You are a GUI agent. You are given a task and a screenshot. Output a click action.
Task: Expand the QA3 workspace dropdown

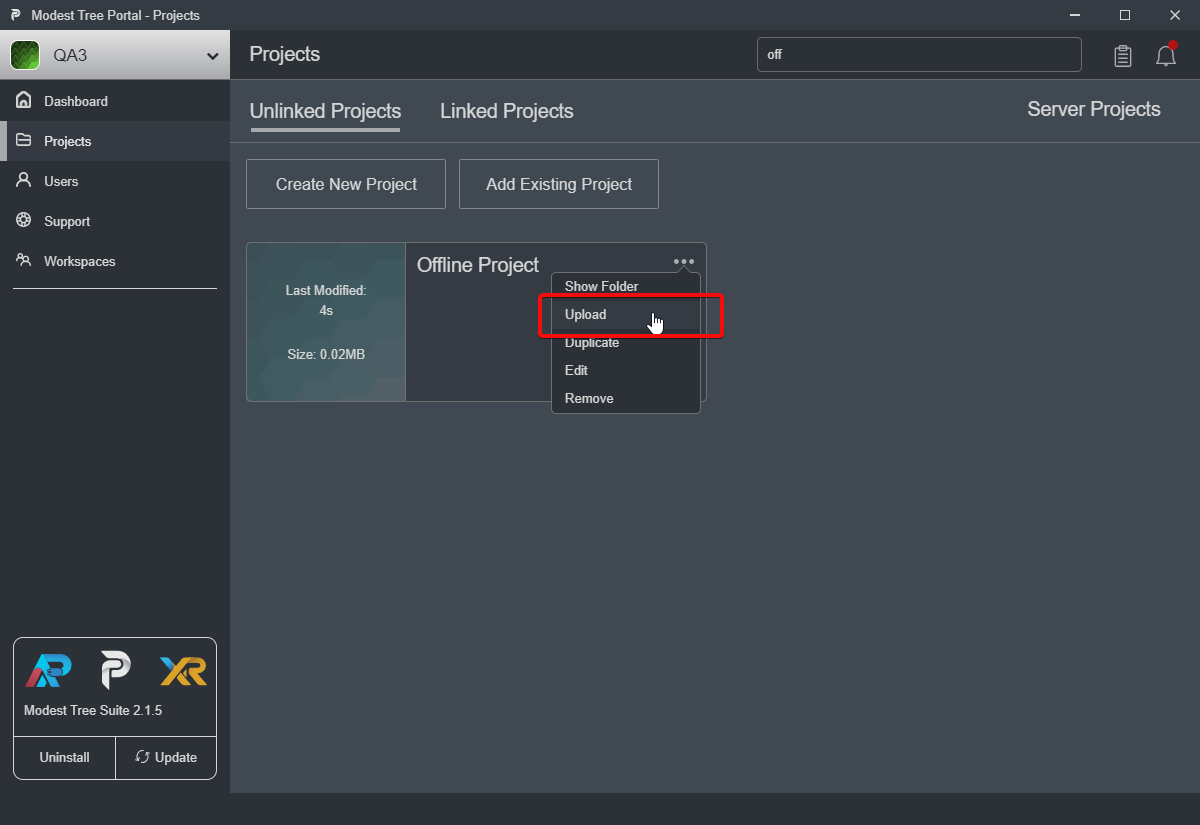[x=212, y=56]
